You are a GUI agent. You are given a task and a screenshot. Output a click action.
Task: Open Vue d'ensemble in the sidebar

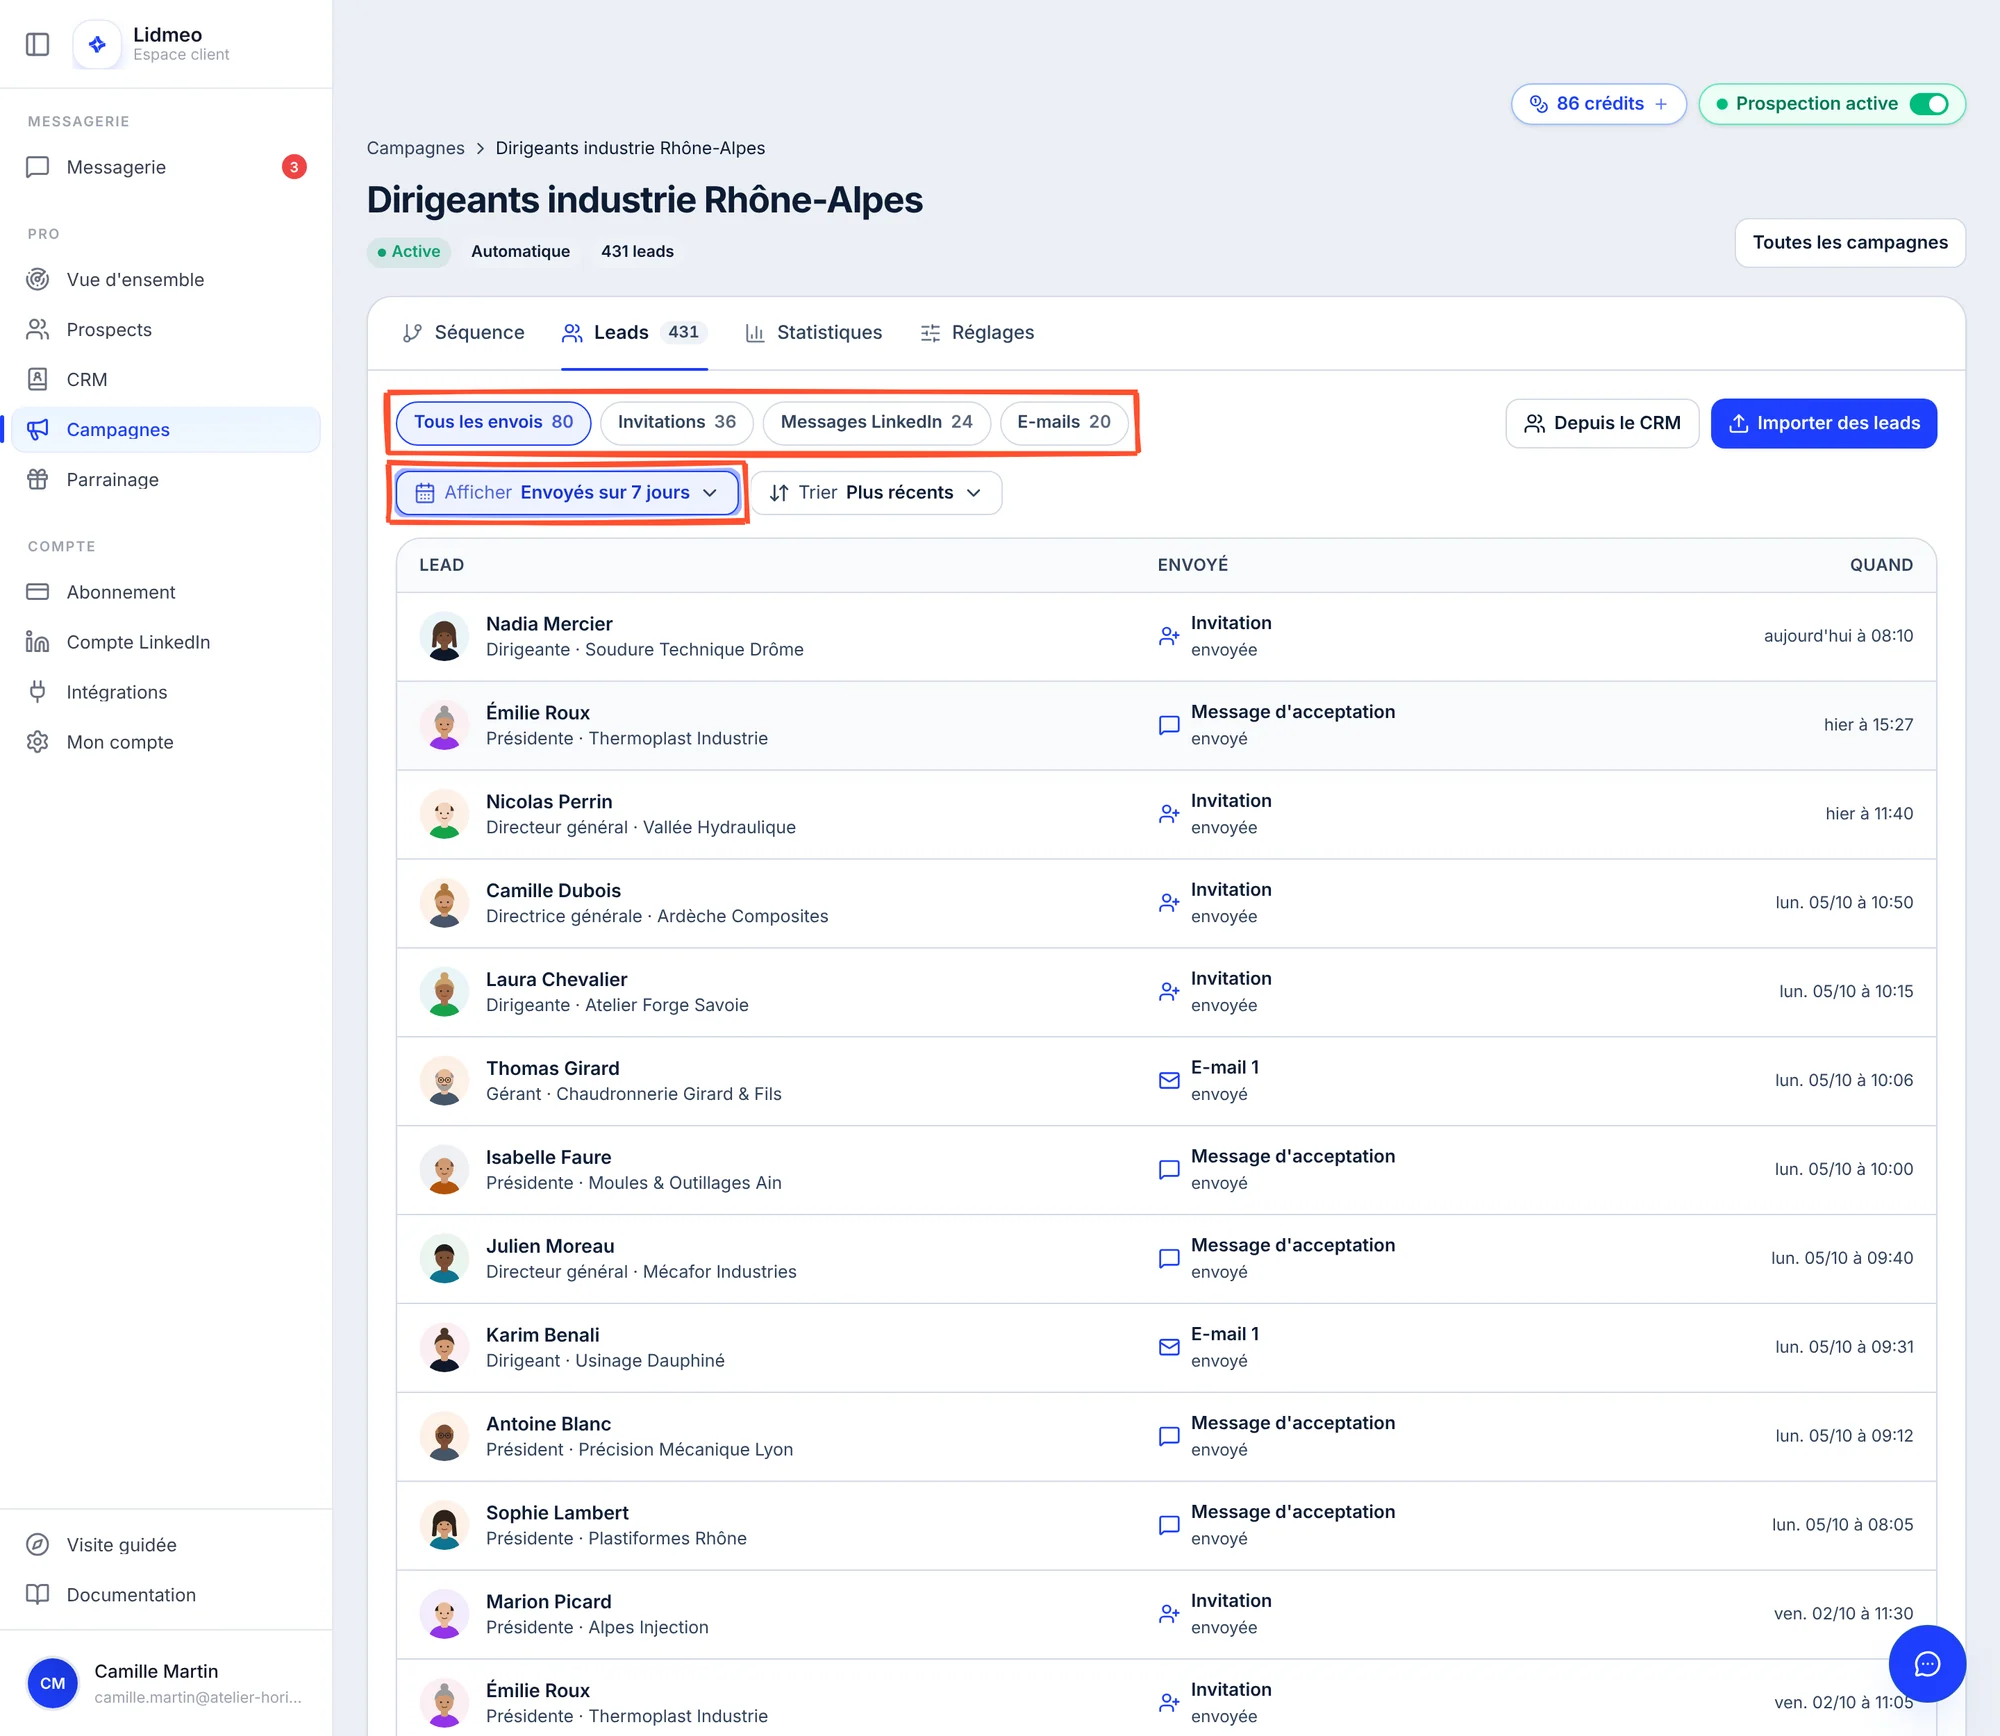pyautogui.click(x=165, y=280)
